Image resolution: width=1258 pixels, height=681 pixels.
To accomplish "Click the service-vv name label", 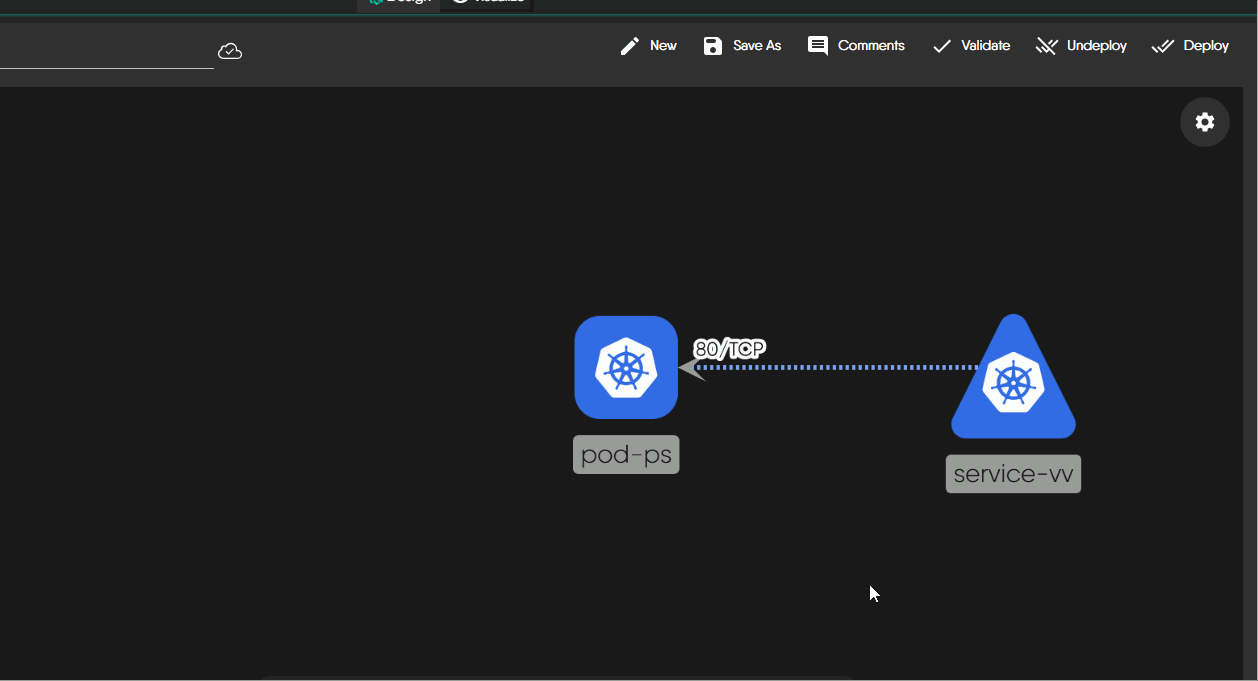I will click(x=1013, y=473).
